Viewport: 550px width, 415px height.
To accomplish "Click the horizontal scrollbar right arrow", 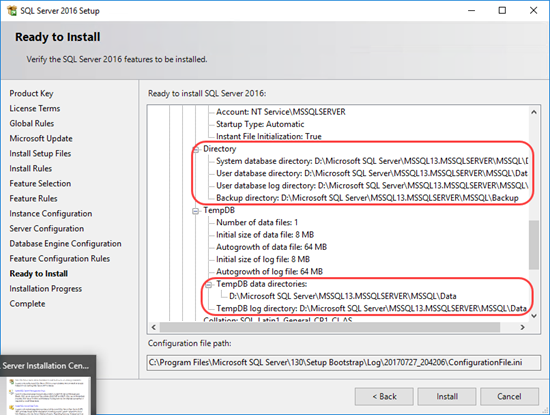I will click(x=523, y=327).
